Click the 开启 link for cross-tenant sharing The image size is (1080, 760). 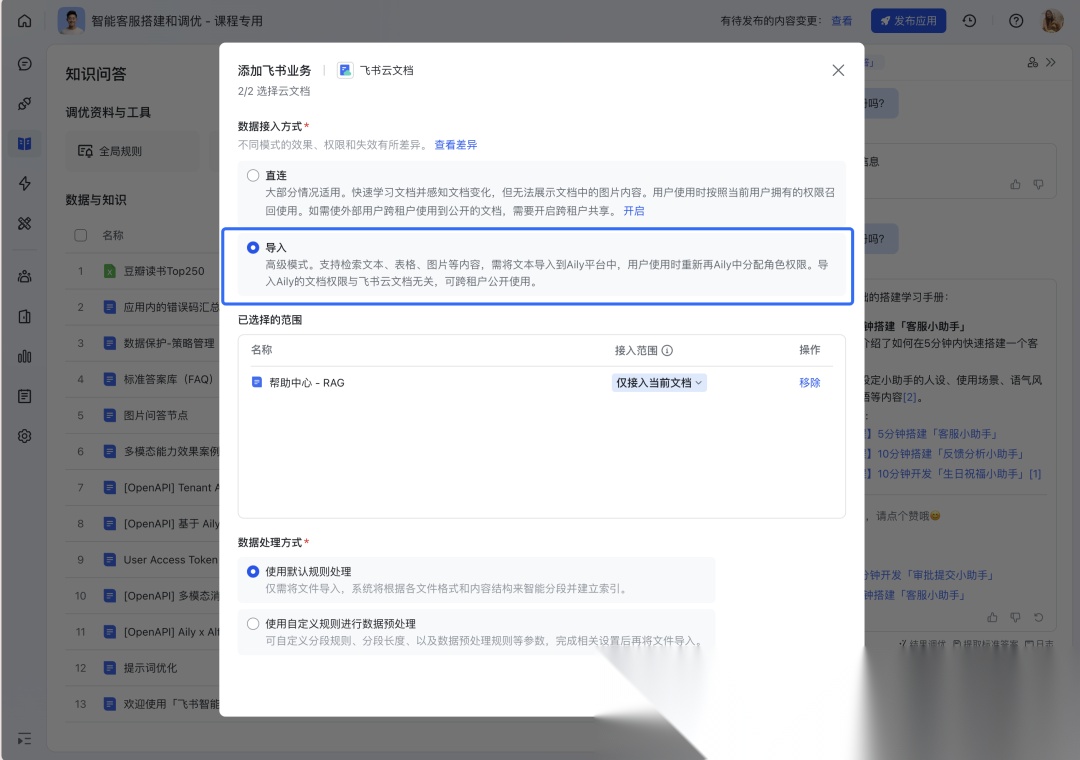[634, 211]
